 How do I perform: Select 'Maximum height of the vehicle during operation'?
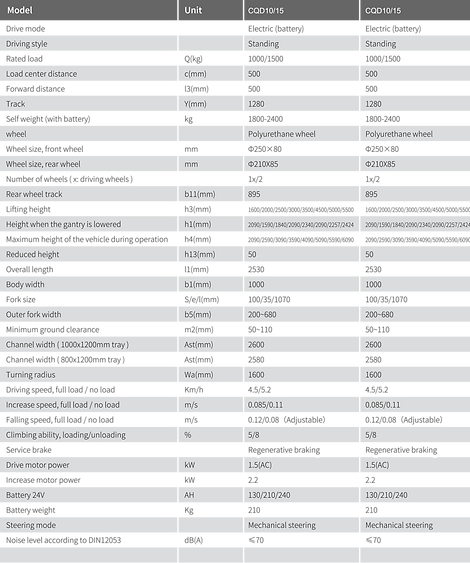pyautogui.click(x=87, y=239)
